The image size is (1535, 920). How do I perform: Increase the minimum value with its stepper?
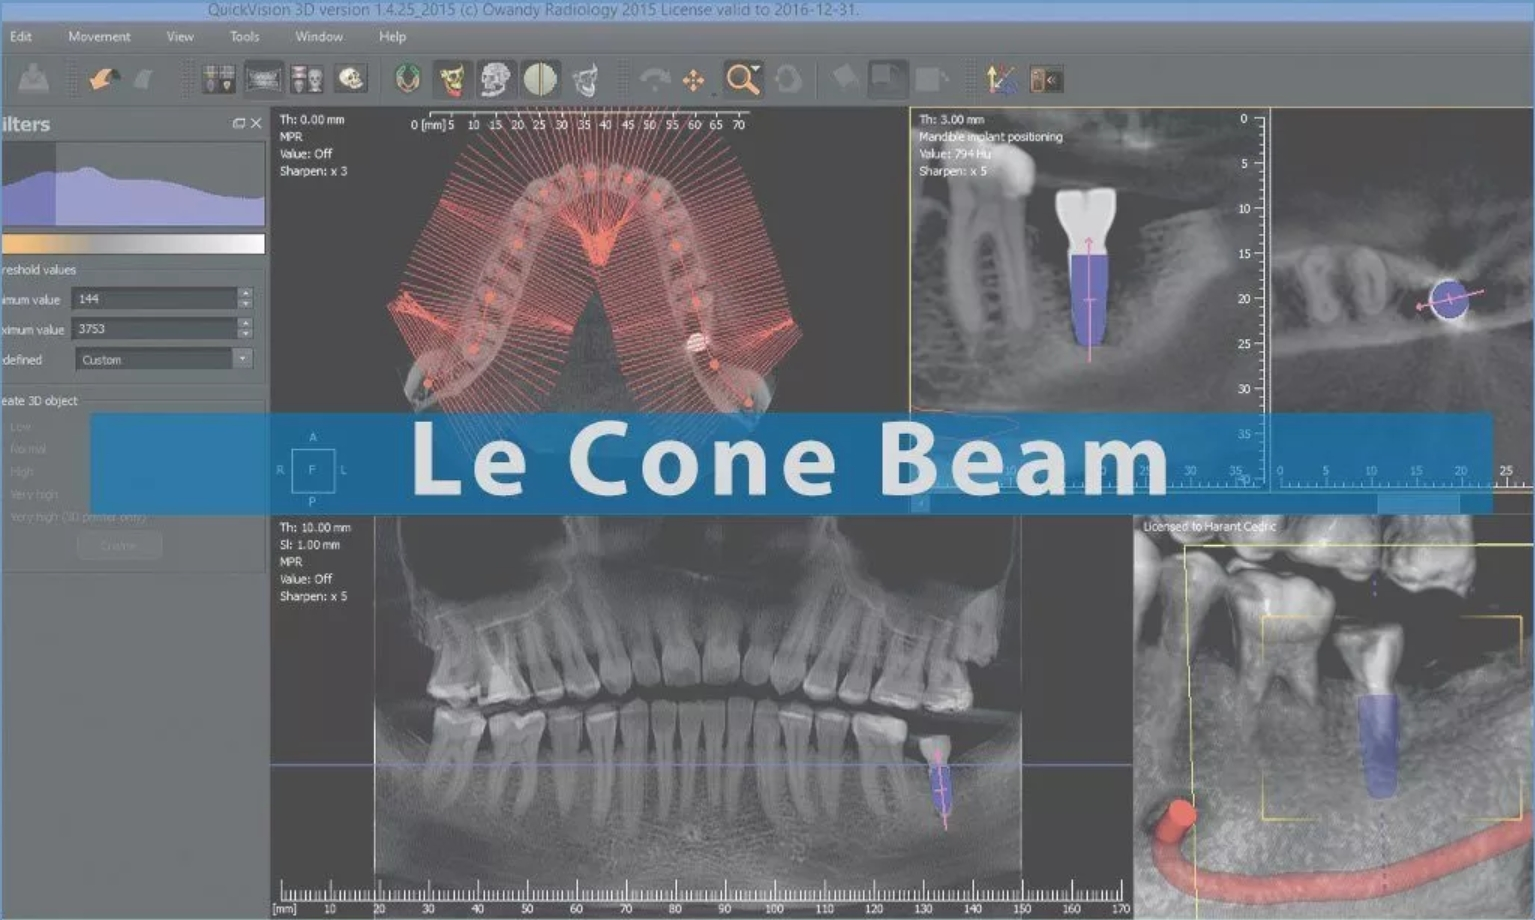(x=245, y=294)
